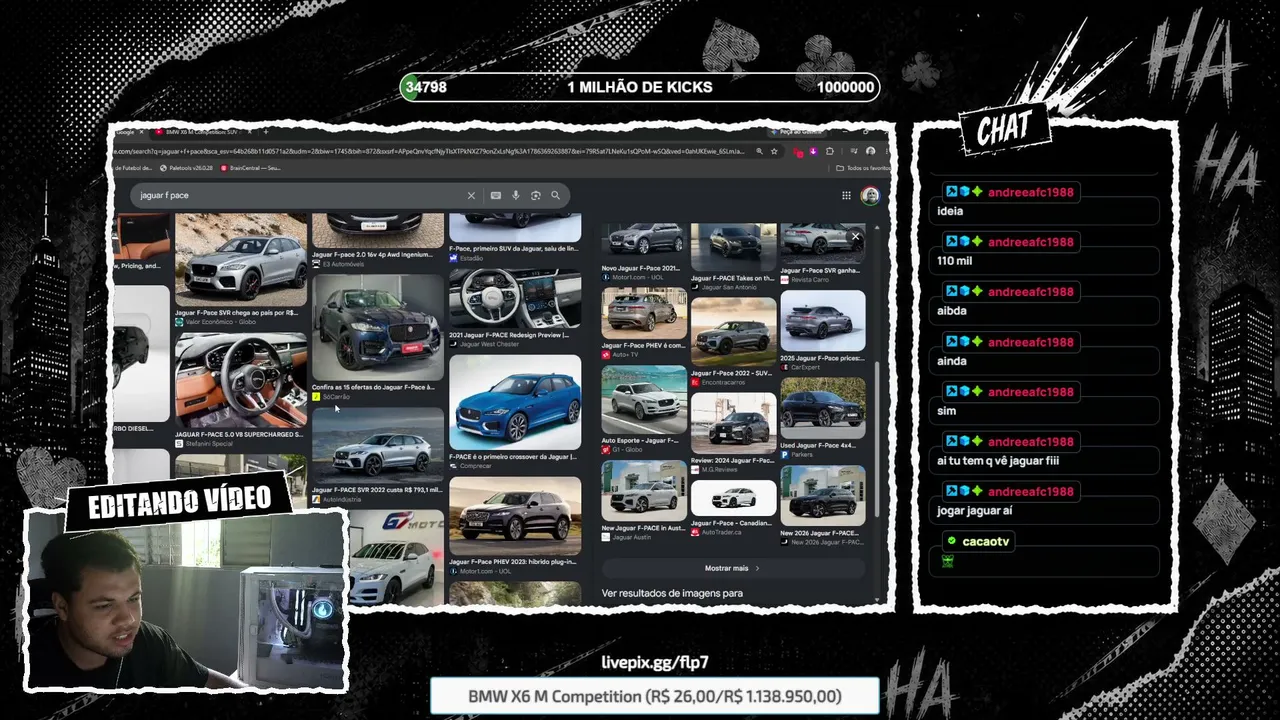The width and height of the screenshot is (1280, 720).
Task: Click 'Jaguar F-Pace SVR ganha...' title
Action: [820, 270]
